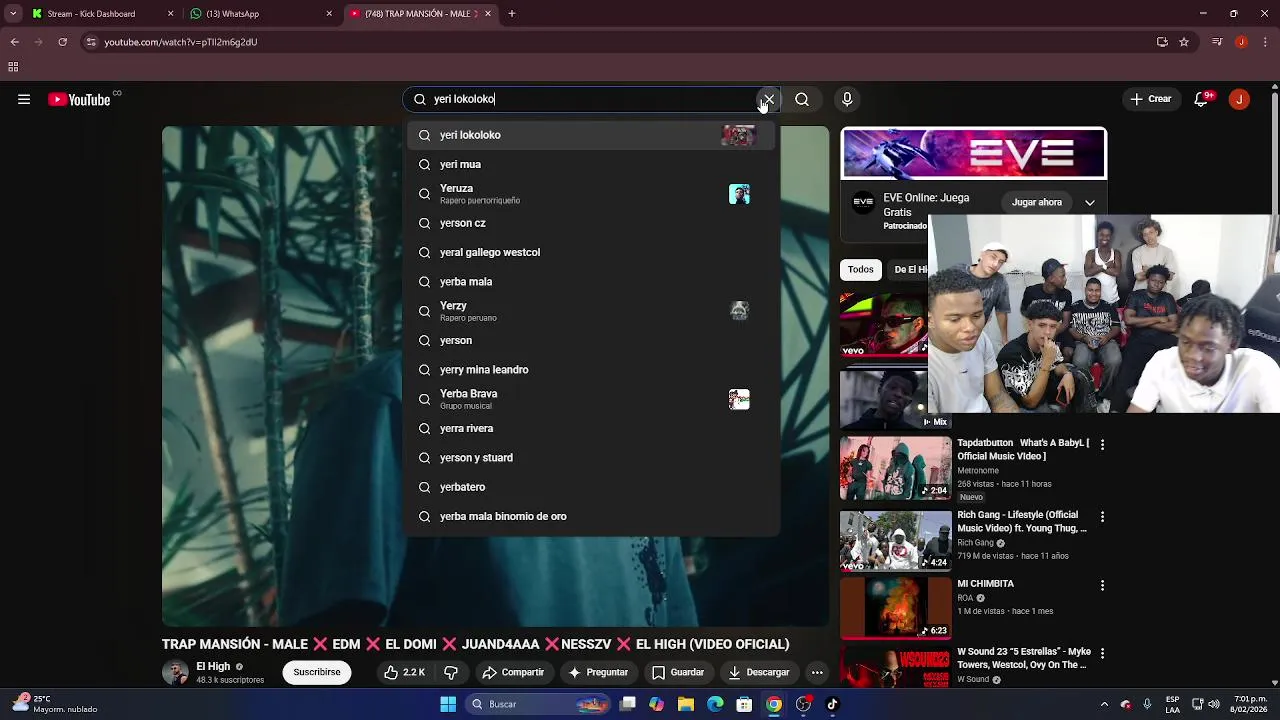This screenshot has height=720, width=1280.
Task: Select "Yerba Brava" Grupo musical suggestion
Action: pyautogui.click(x=590, y=399)
